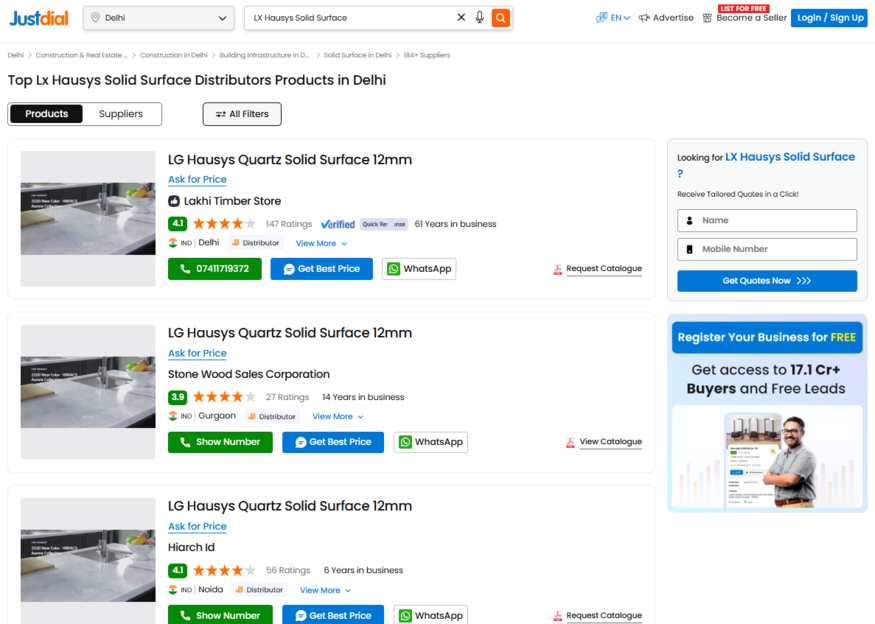Click the Verified badge on Lakhi Timber Store
This screenshot has width=875, height=624.
338,224
